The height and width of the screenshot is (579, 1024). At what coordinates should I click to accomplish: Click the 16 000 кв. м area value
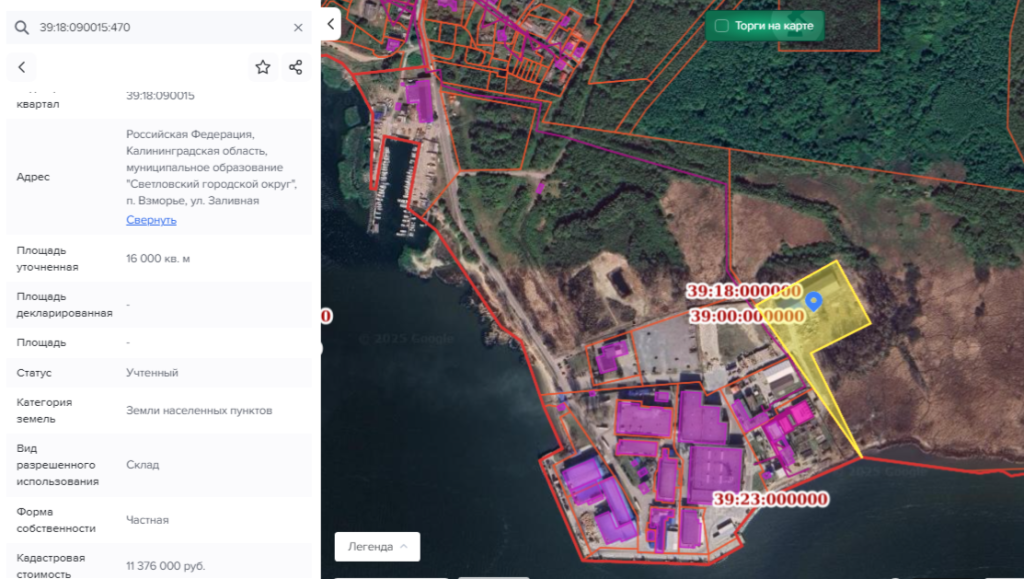[x=158, y=259]
